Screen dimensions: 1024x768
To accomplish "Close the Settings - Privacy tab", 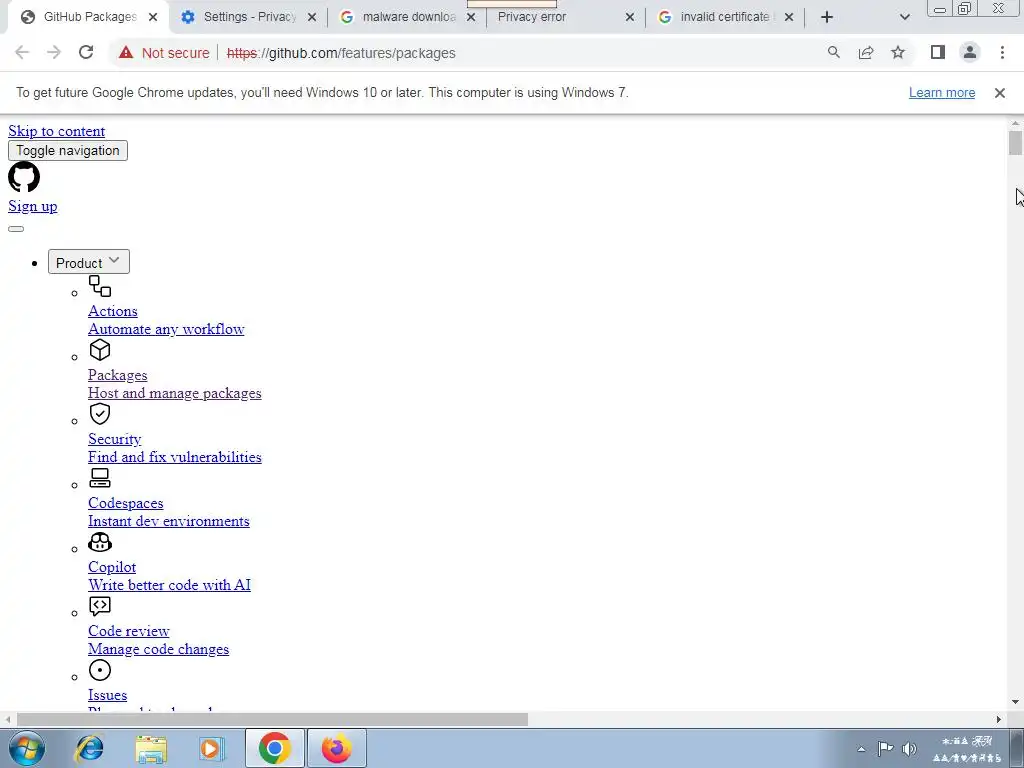I will 312,17.
